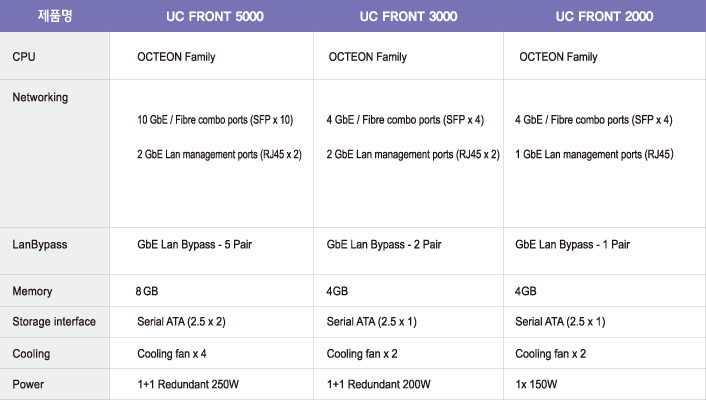Viewport: 706px width, 401px height.
Task: Select GbE Lan Bypass - 5 Pair cell
Action: (195, 245)
